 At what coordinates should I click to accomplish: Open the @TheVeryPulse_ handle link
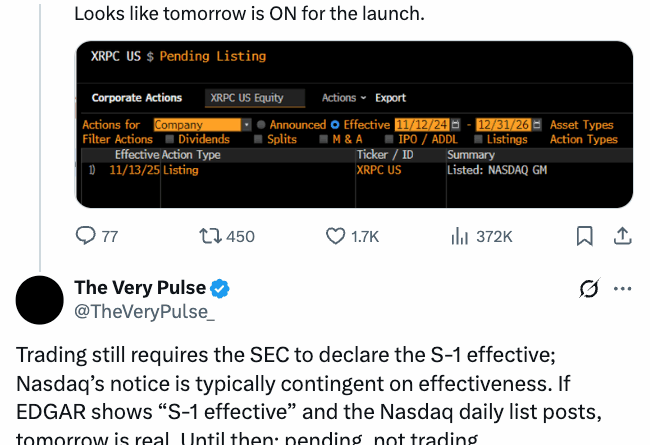(x=144, y=311)
